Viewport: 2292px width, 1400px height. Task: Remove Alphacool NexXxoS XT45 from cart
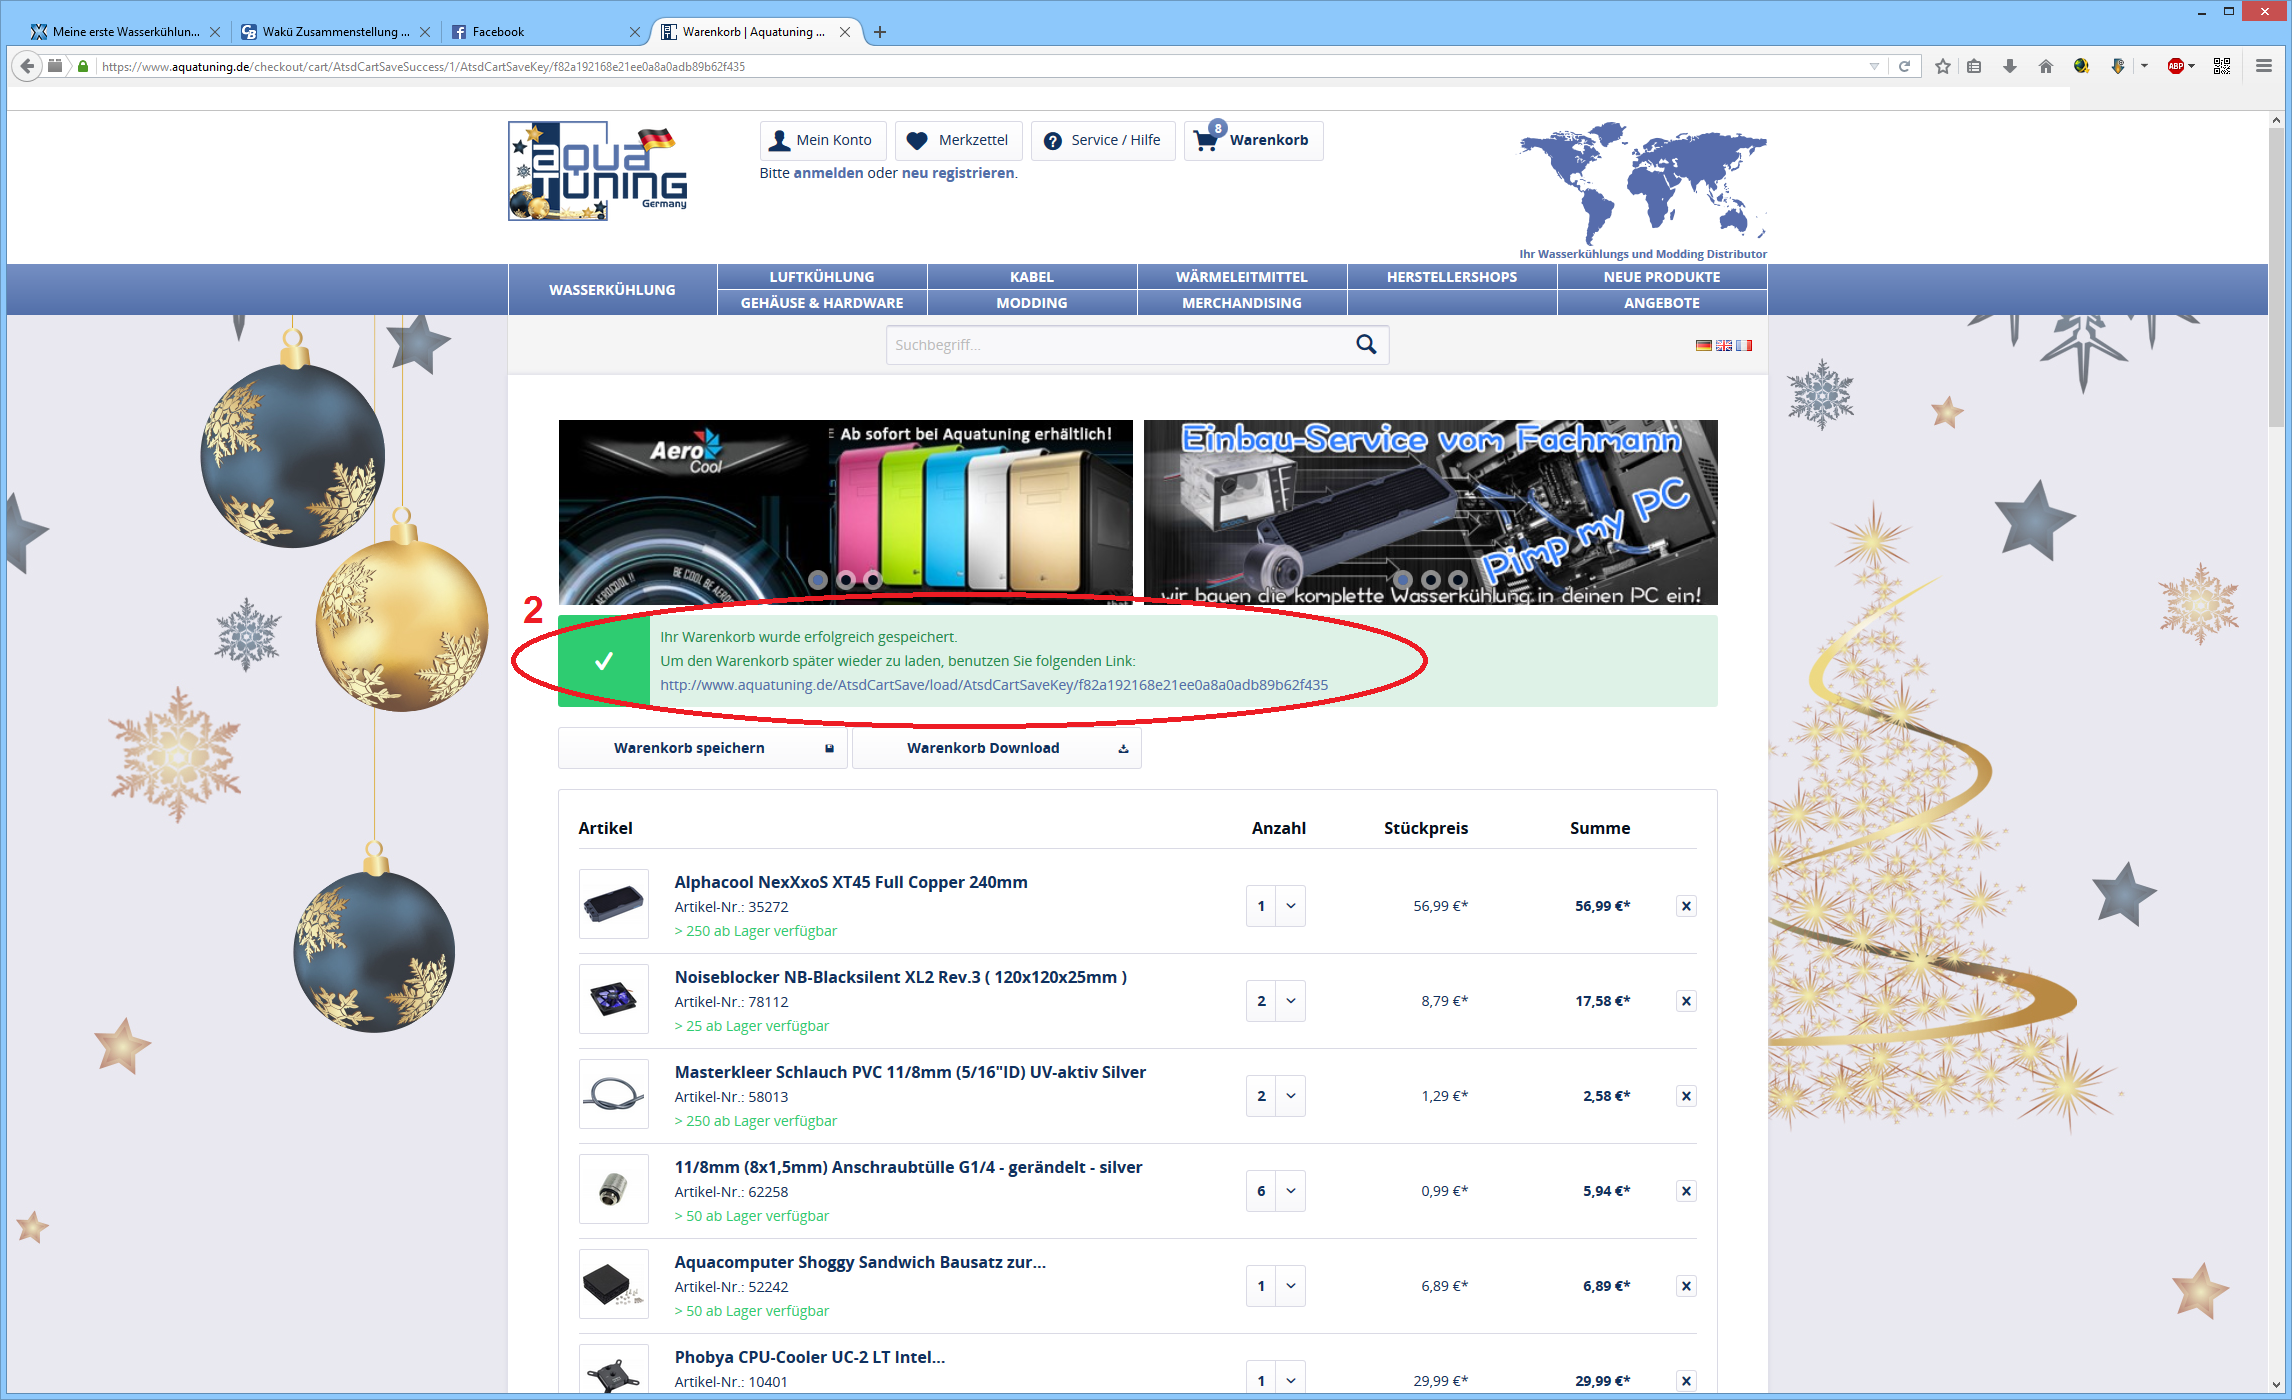1686,906
